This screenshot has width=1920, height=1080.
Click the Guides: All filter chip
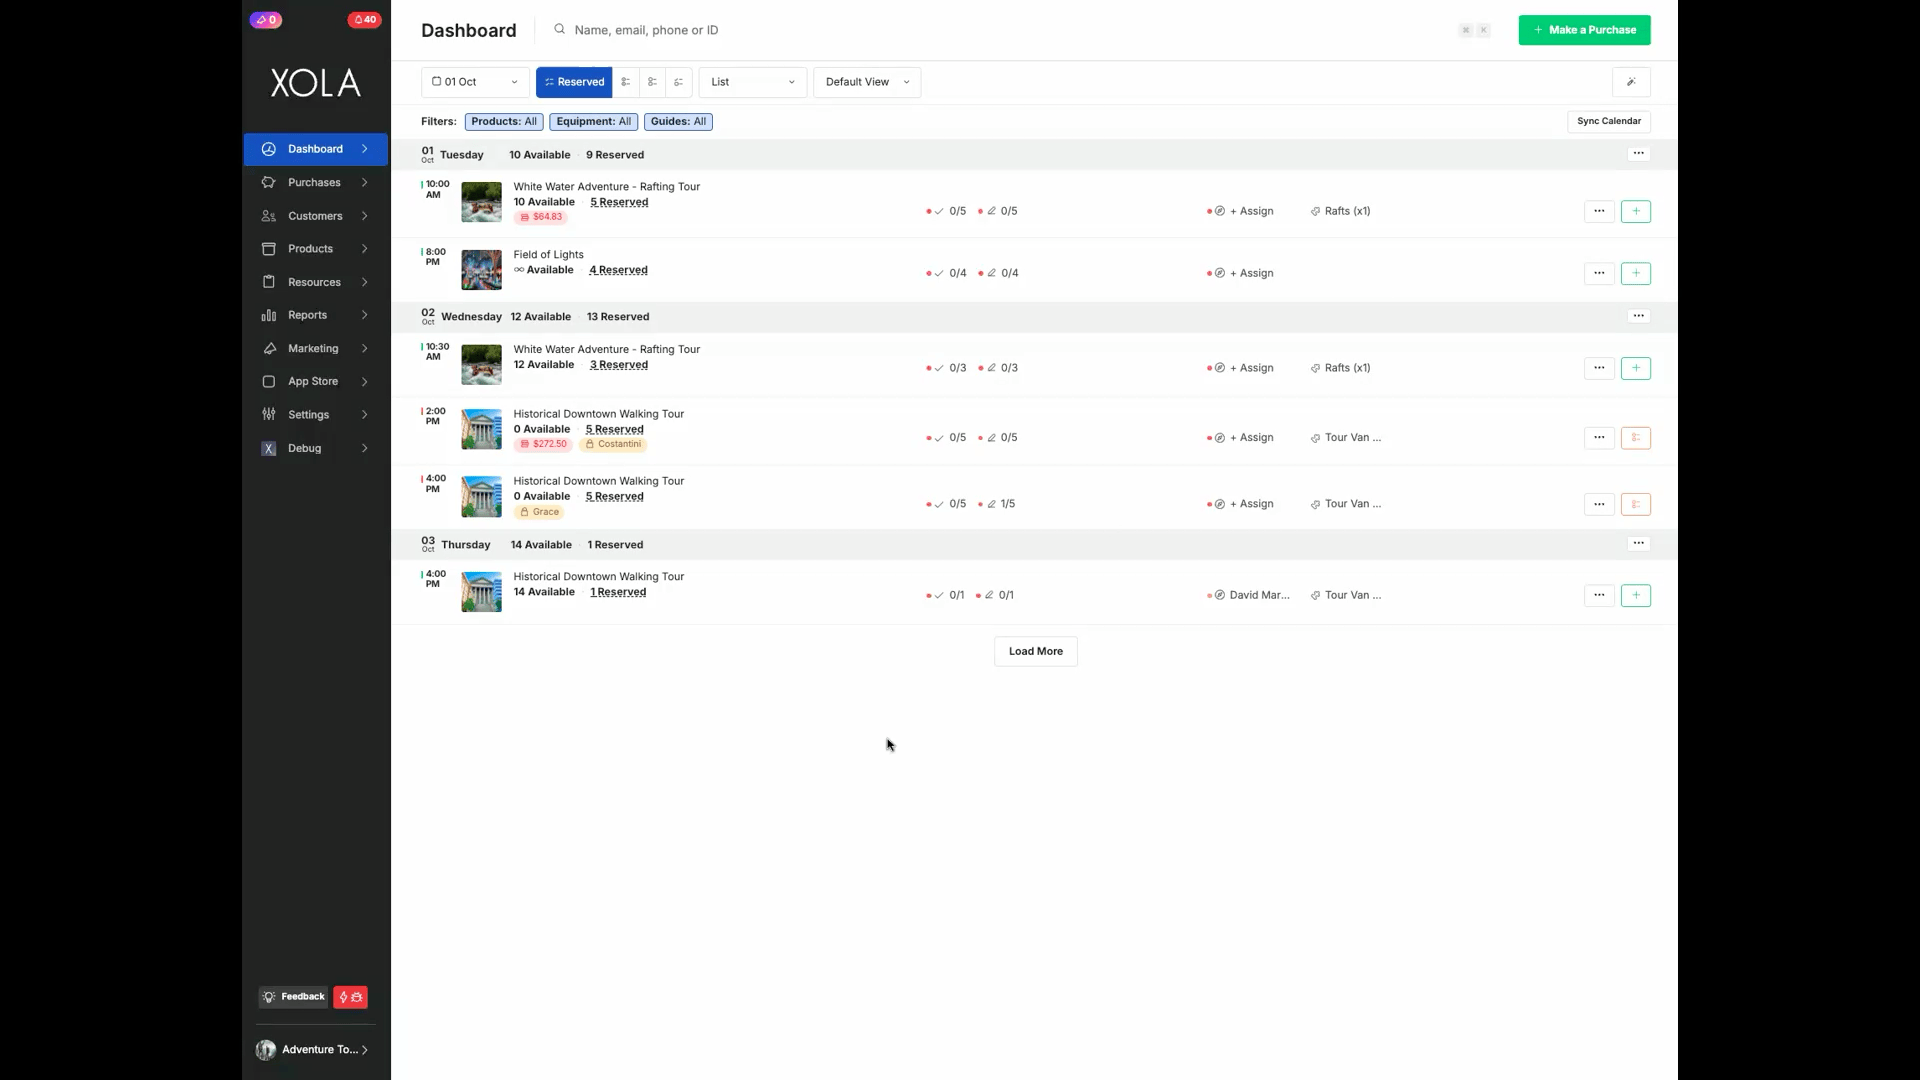[678, 122]
